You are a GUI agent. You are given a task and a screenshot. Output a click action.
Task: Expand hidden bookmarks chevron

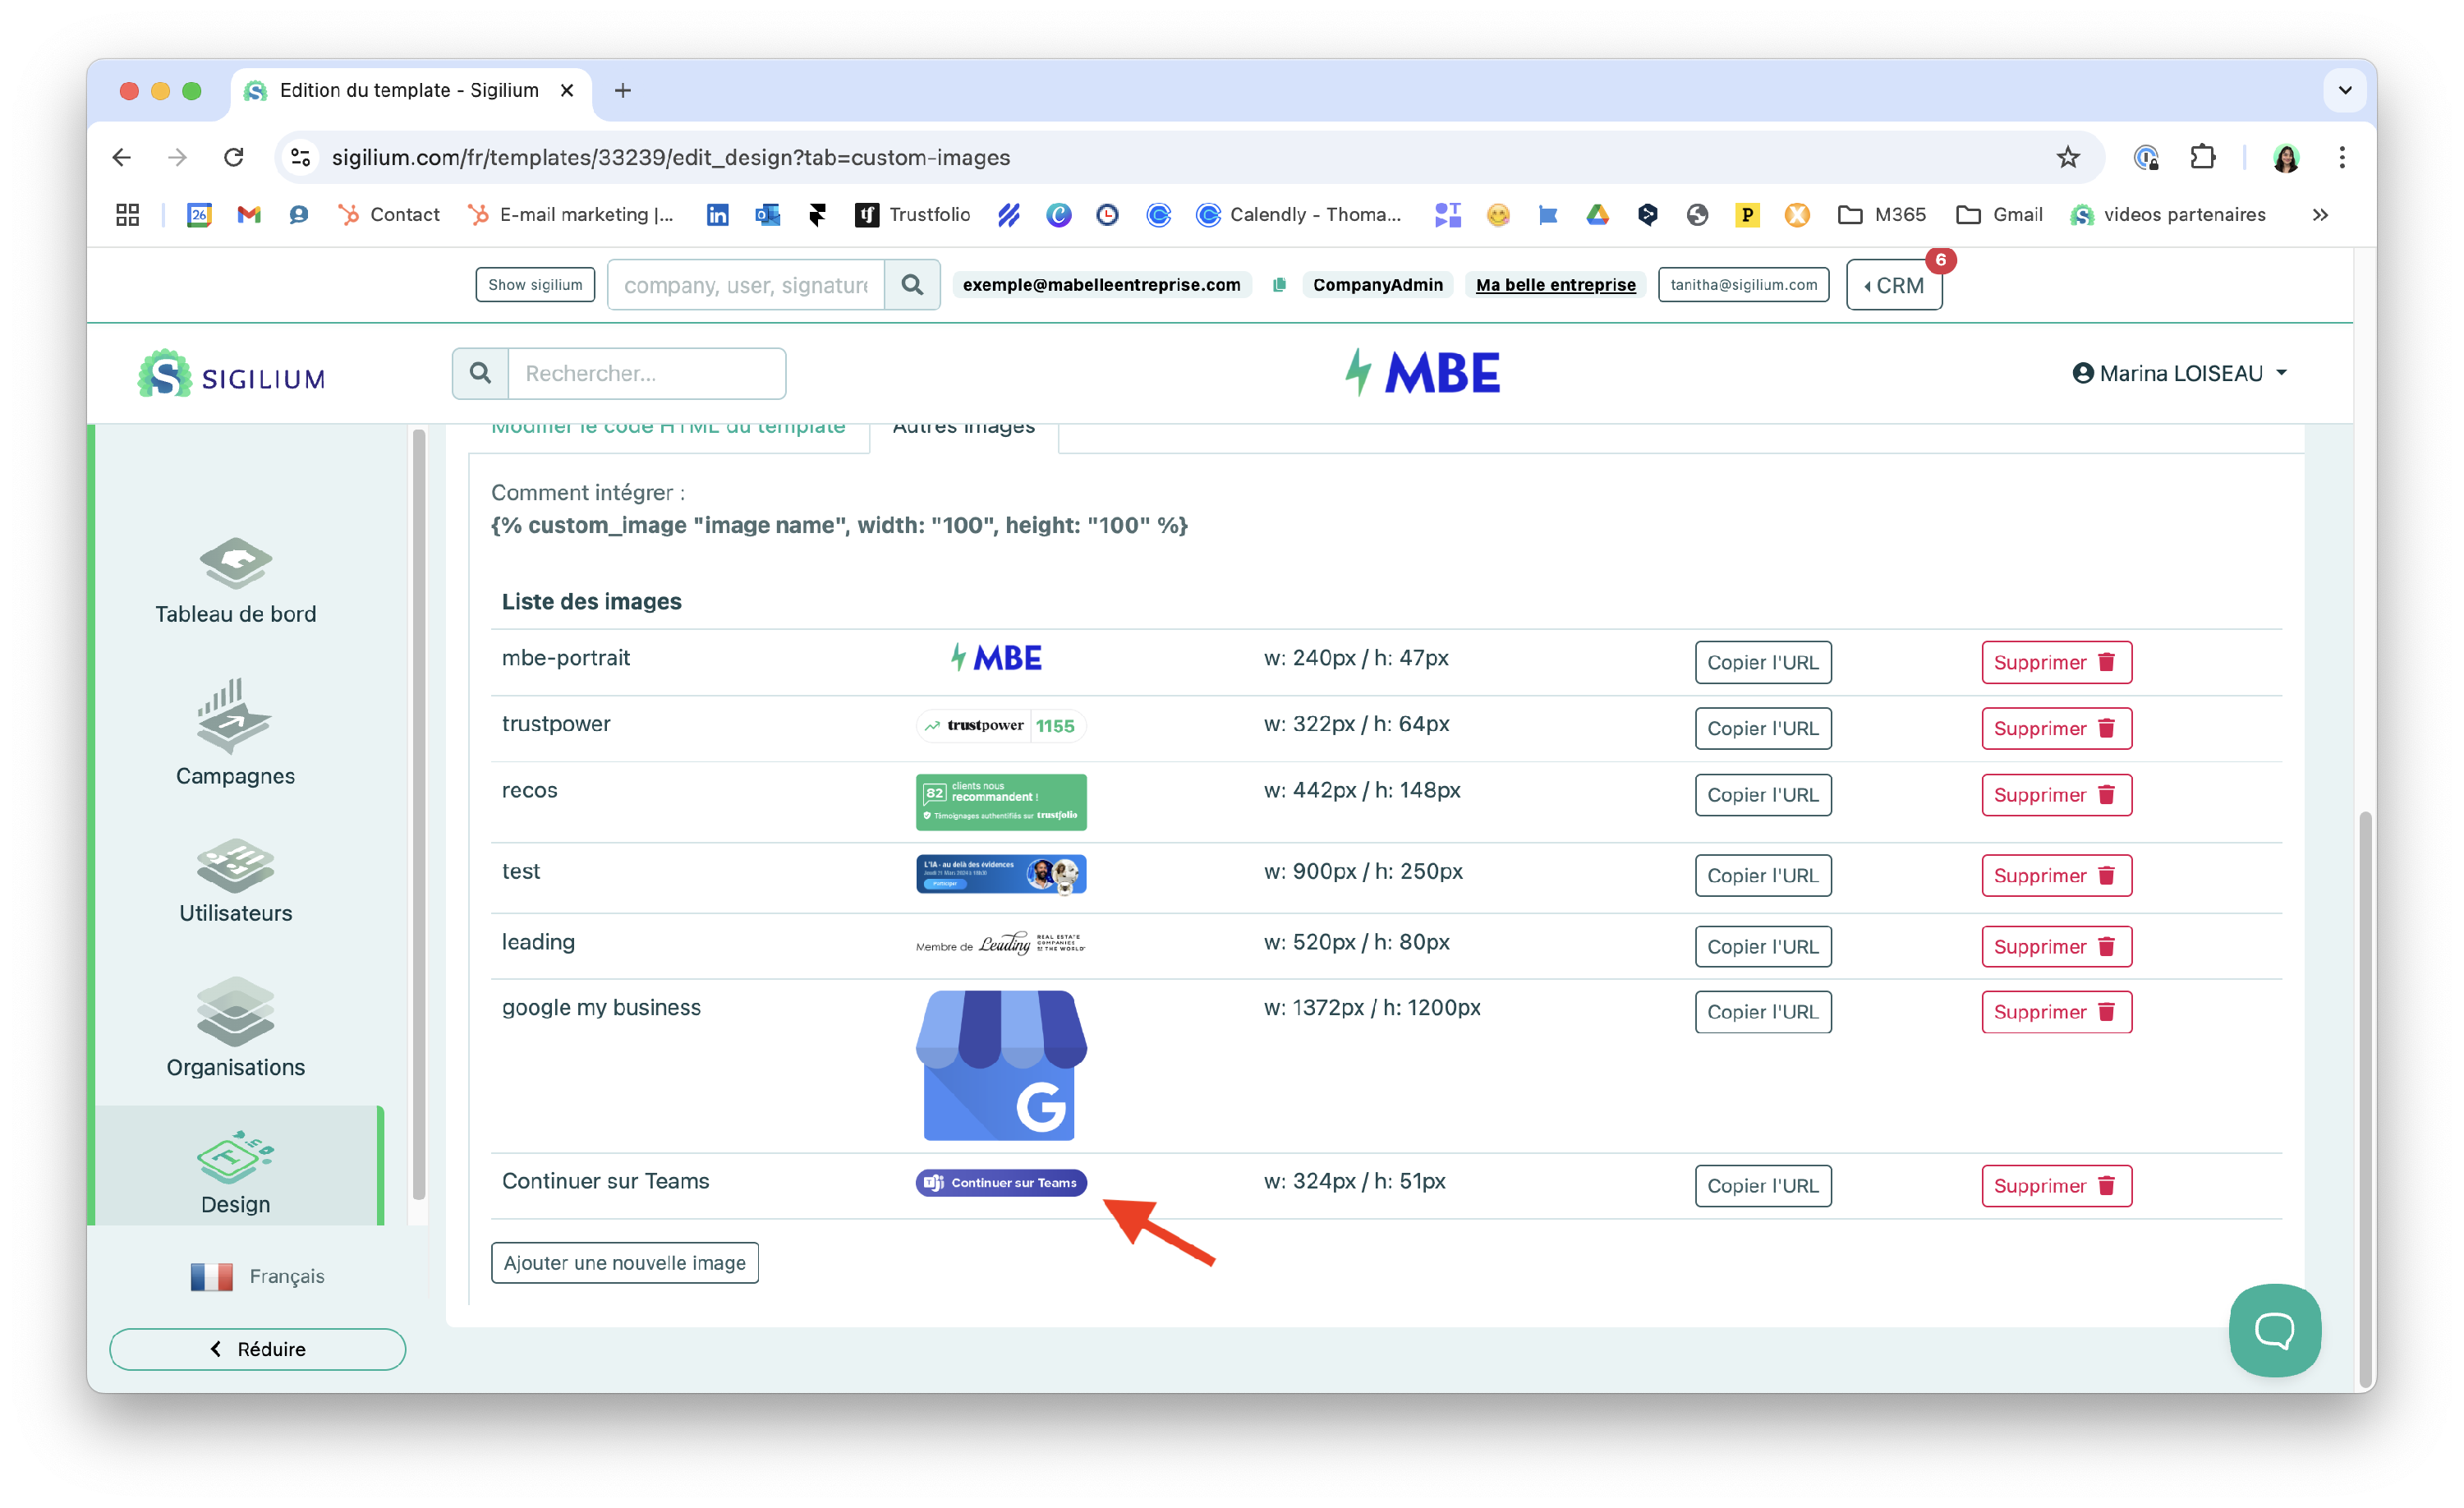point(2320,215)
